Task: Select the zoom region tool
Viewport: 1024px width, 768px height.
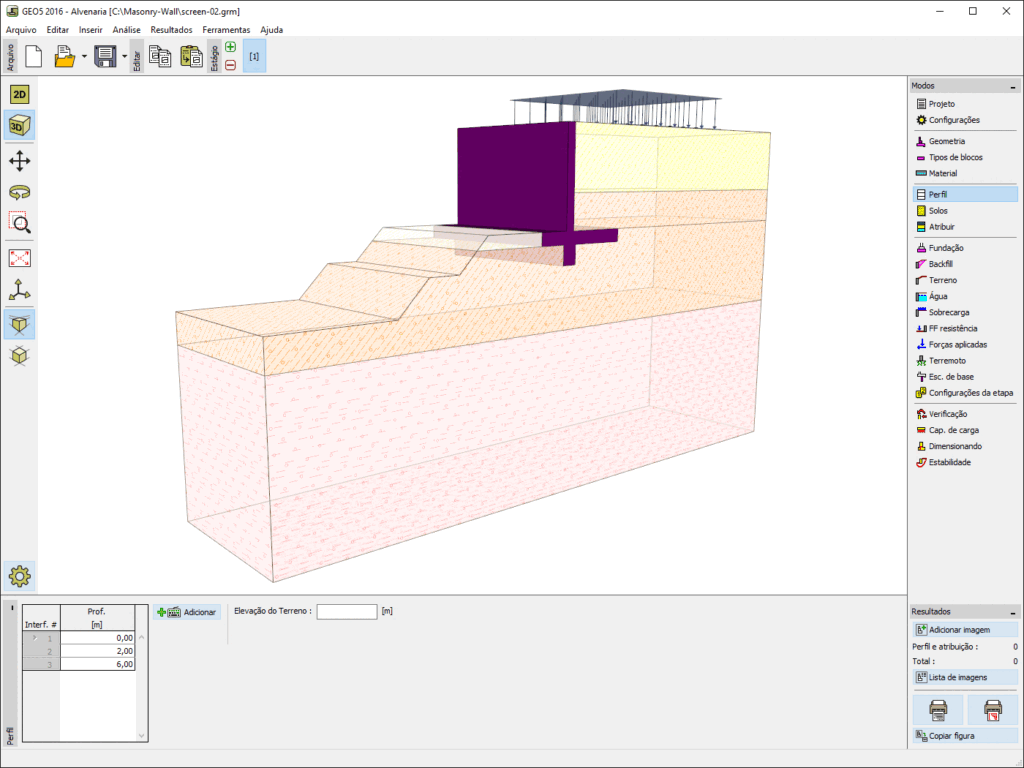Action: point(20,223)
